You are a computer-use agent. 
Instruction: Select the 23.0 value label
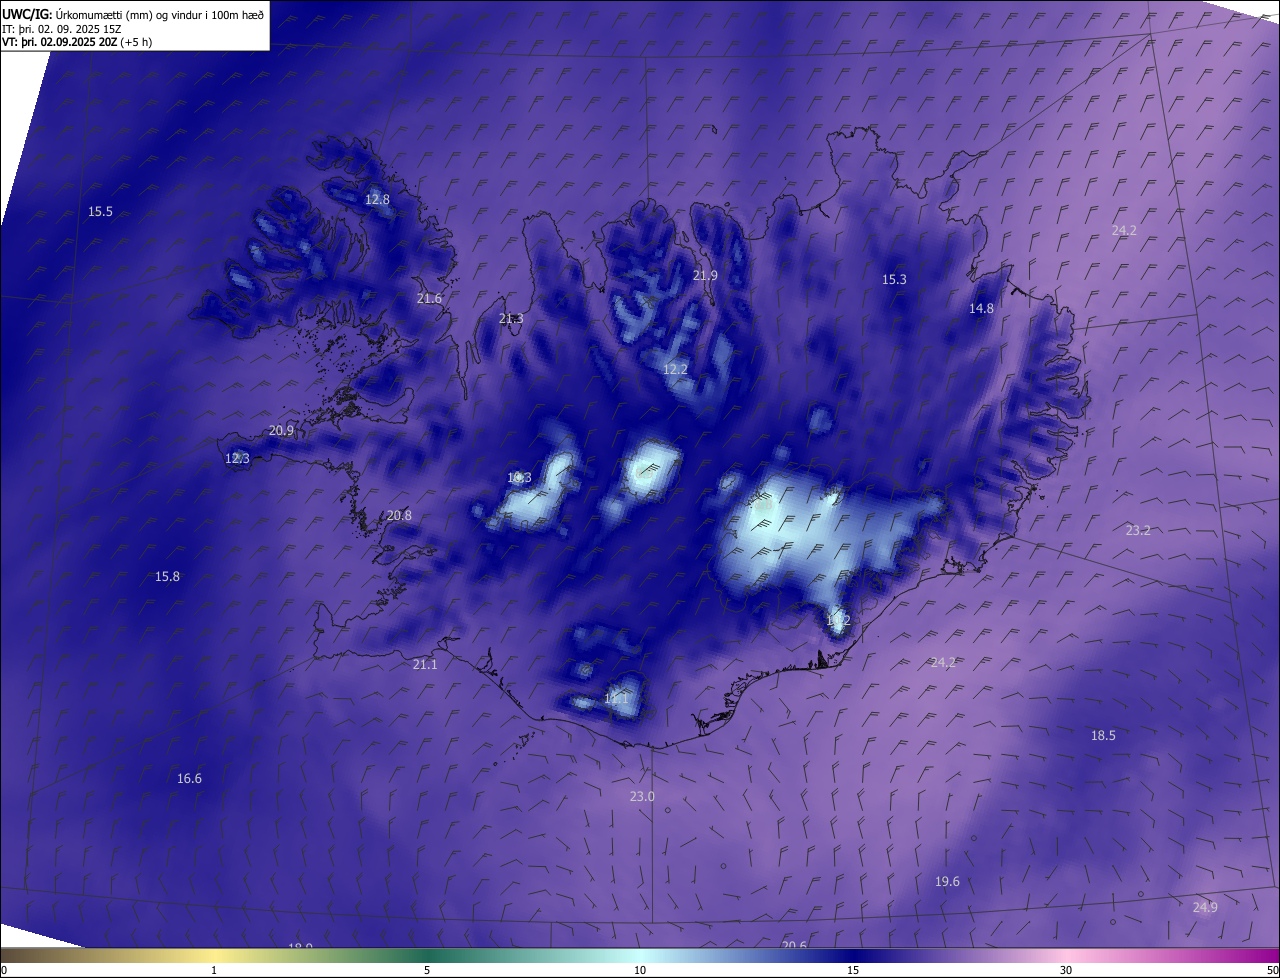coord(642,796)
